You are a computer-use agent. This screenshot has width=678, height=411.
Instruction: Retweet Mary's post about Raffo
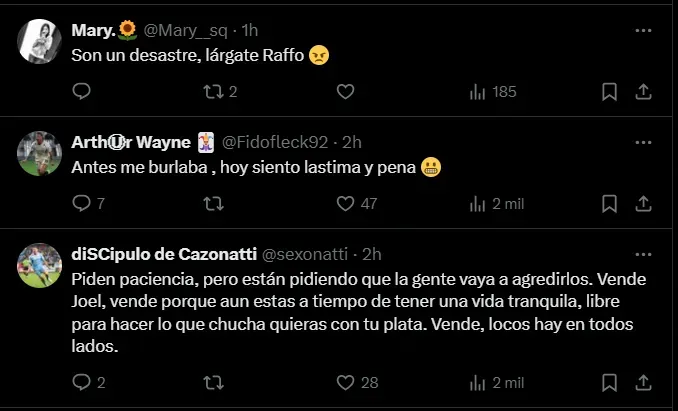(x=212, y=92)
